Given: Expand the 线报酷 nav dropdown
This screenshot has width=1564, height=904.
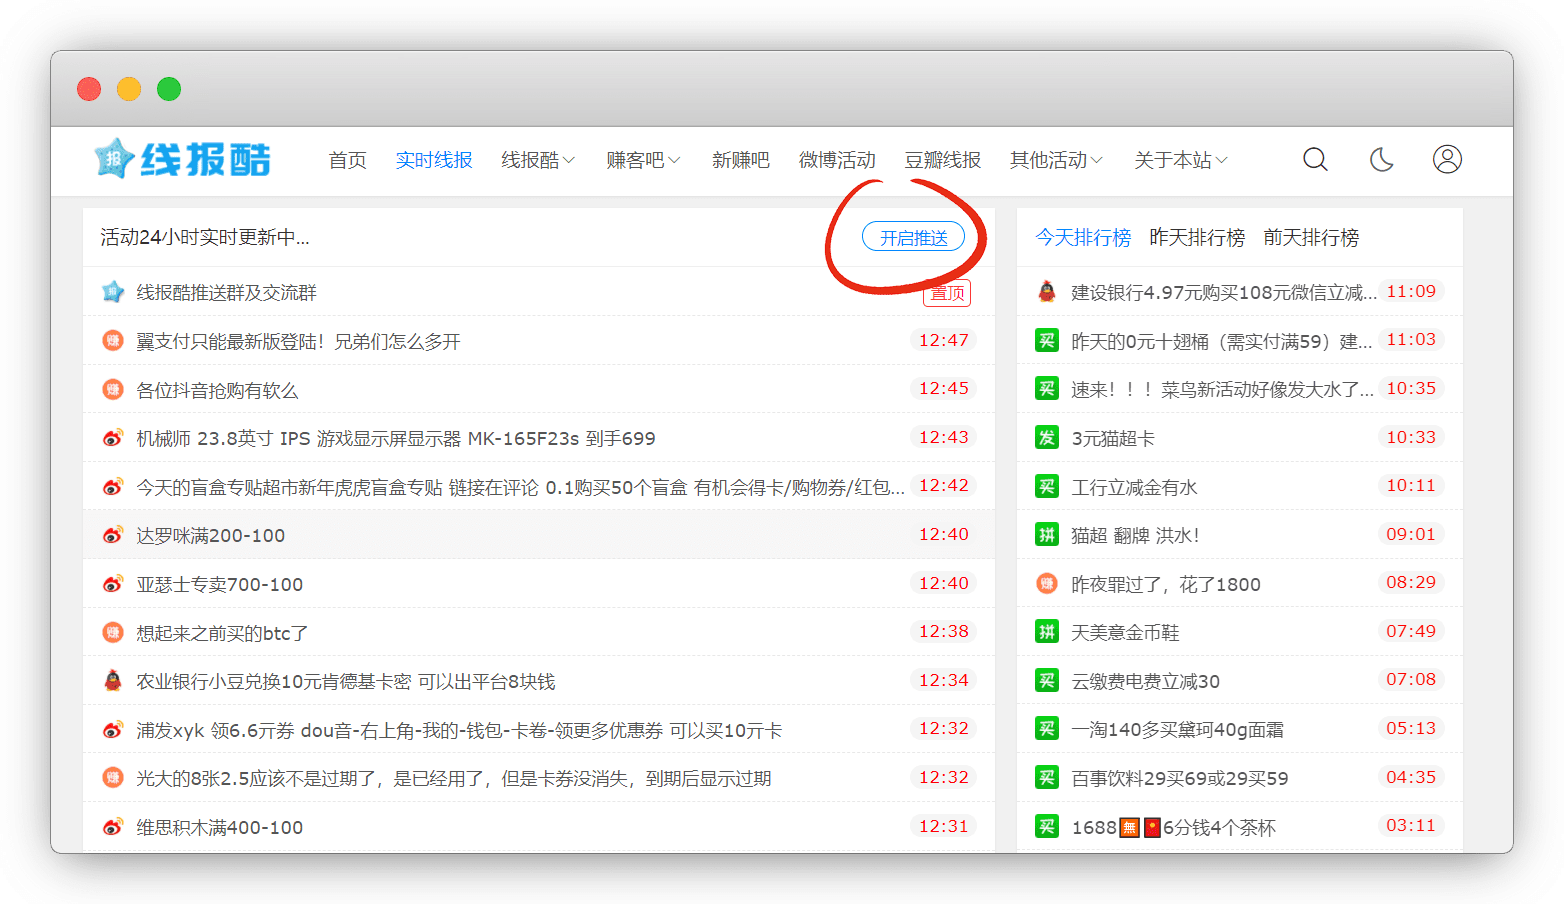Looking at the screenshot, I should pos(537,160).
